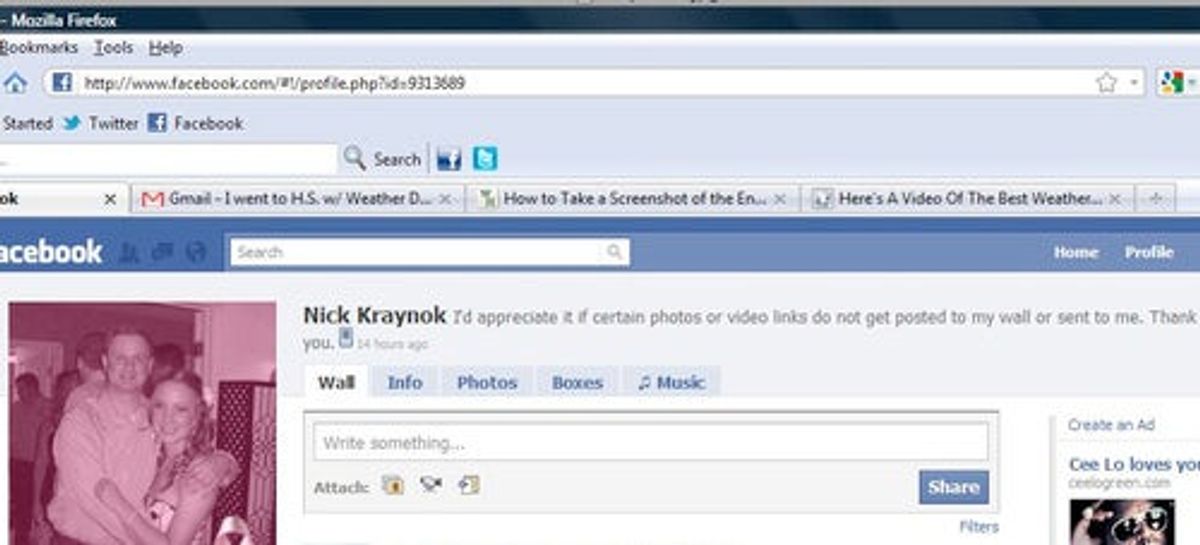Open the Tools menu
This screenshot has height=545, width=1200.
(x=113, y=47)
